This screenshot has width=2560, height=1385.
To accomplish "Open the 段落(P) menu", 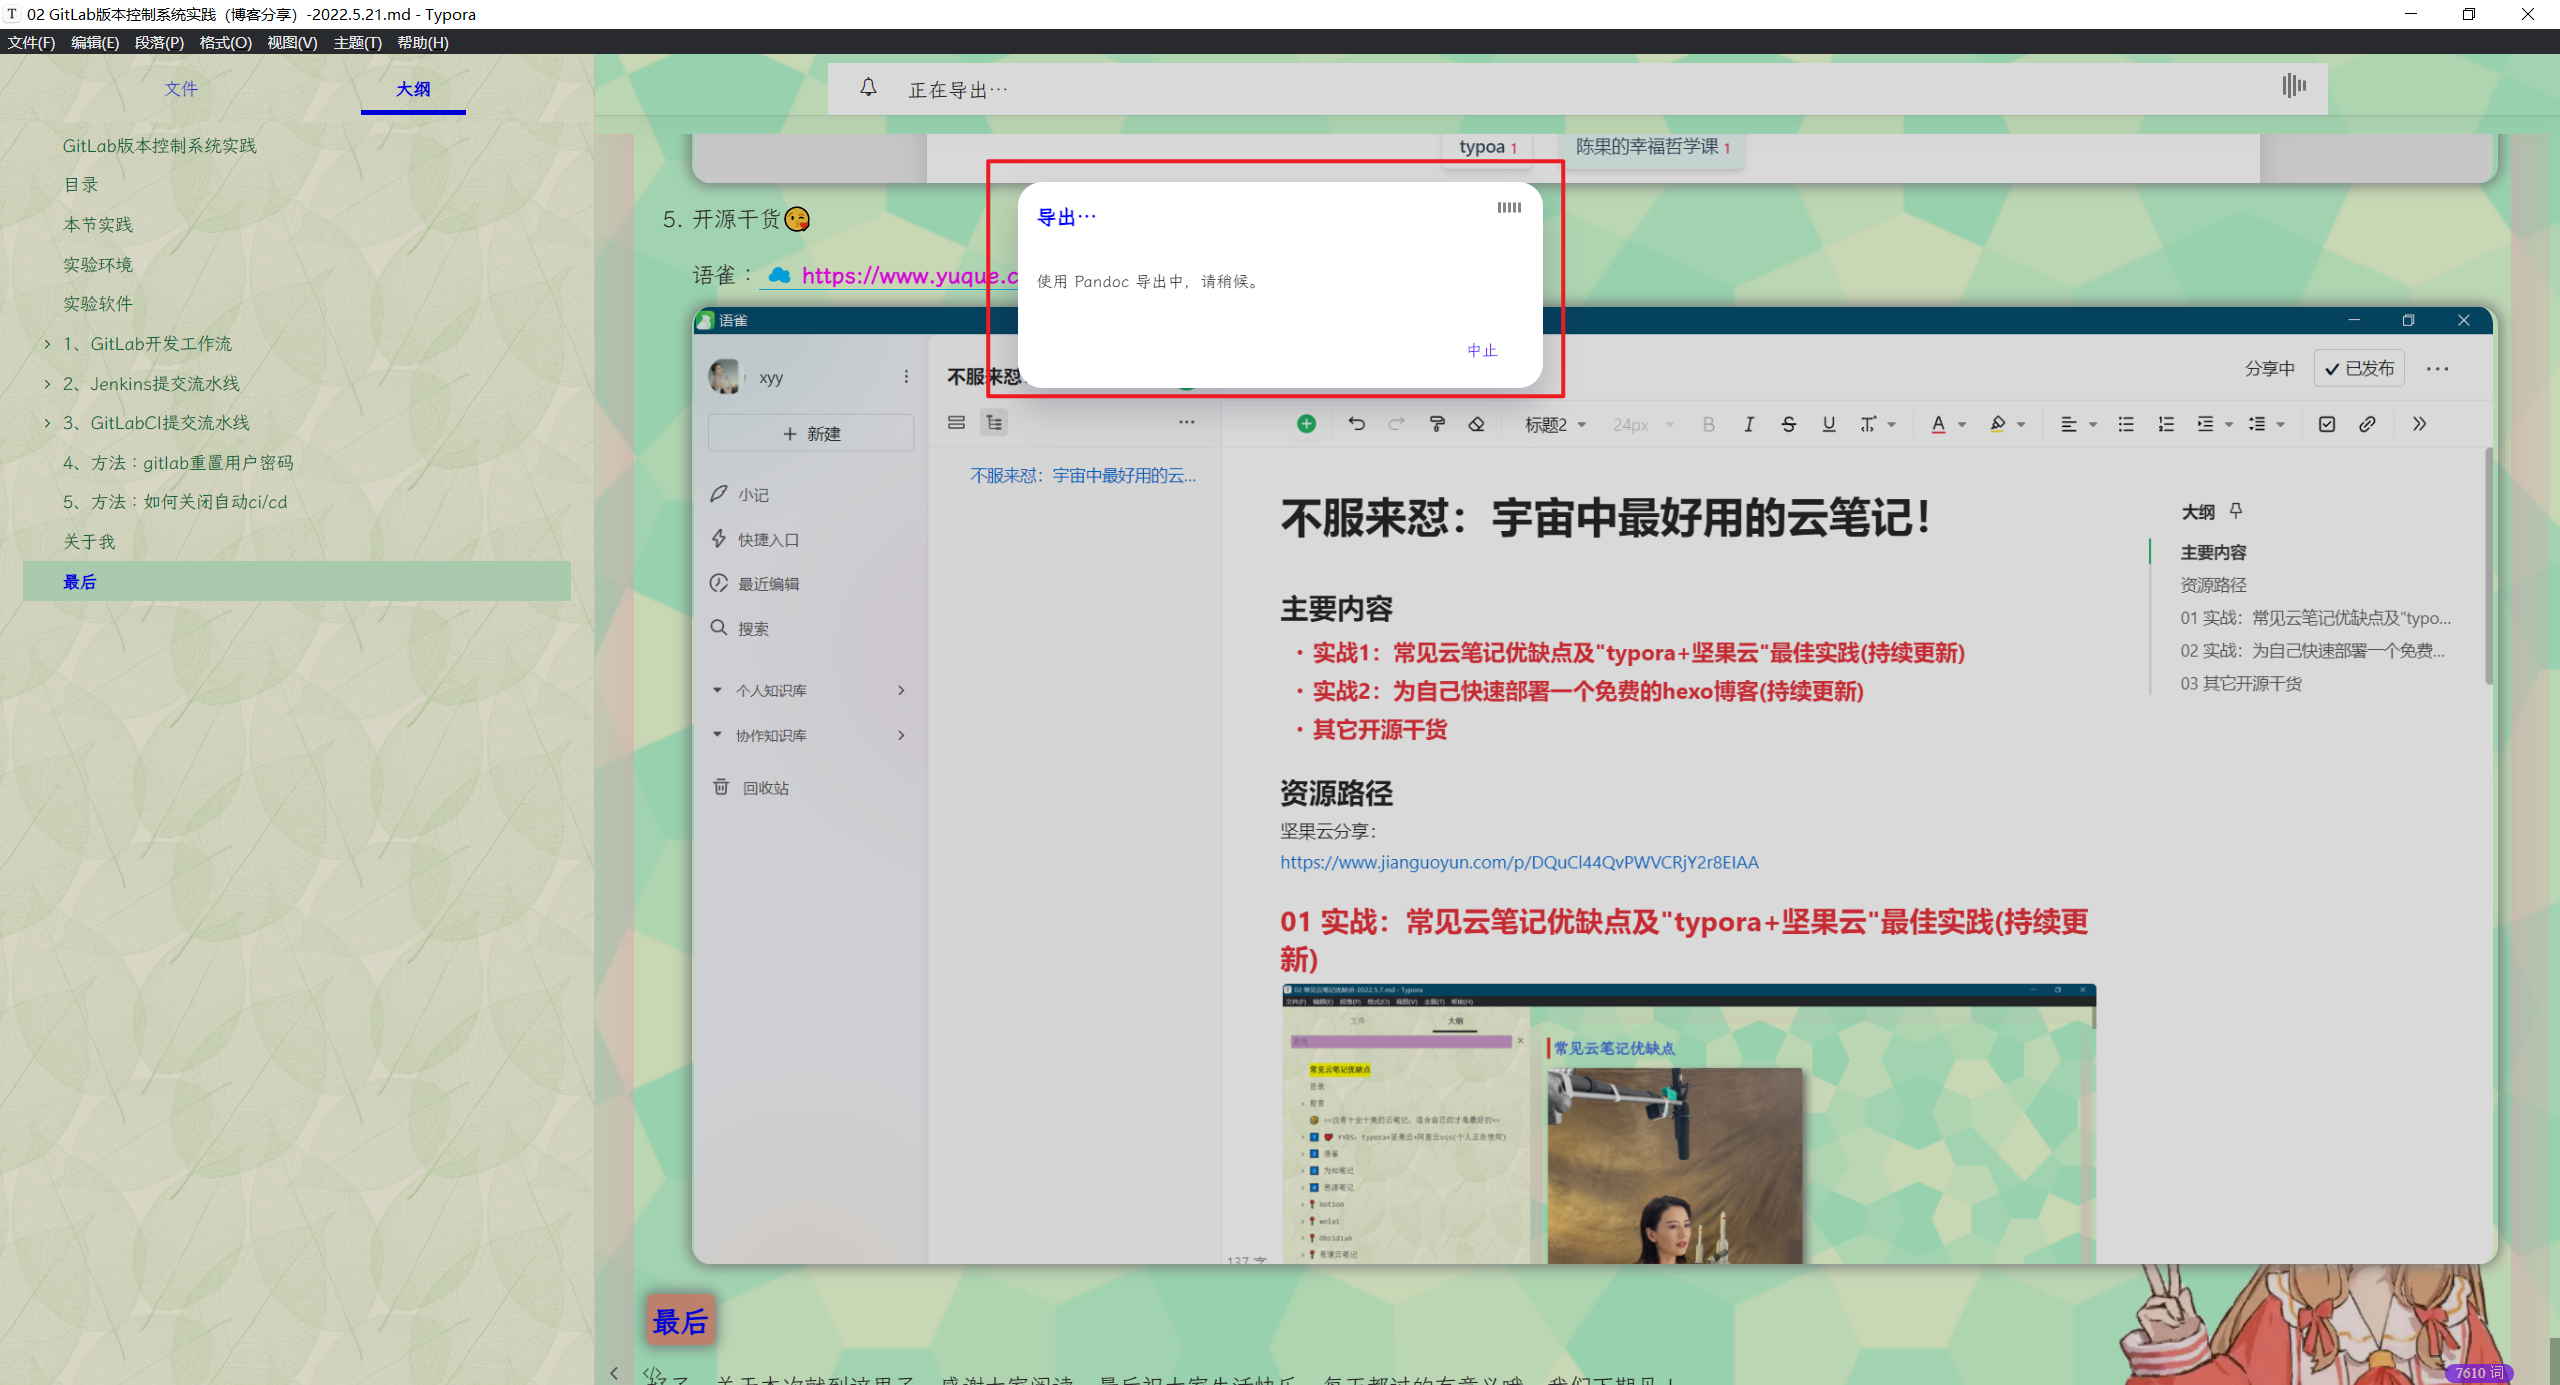I will coord(159,42).
